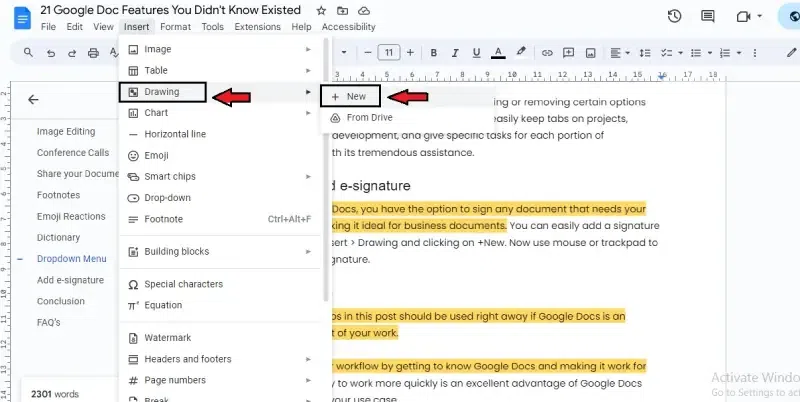Image resolution: width=800 pixels, height=402 pixels.
Task: Close the outline with back arrow
Action: click(x=33, y=99)
